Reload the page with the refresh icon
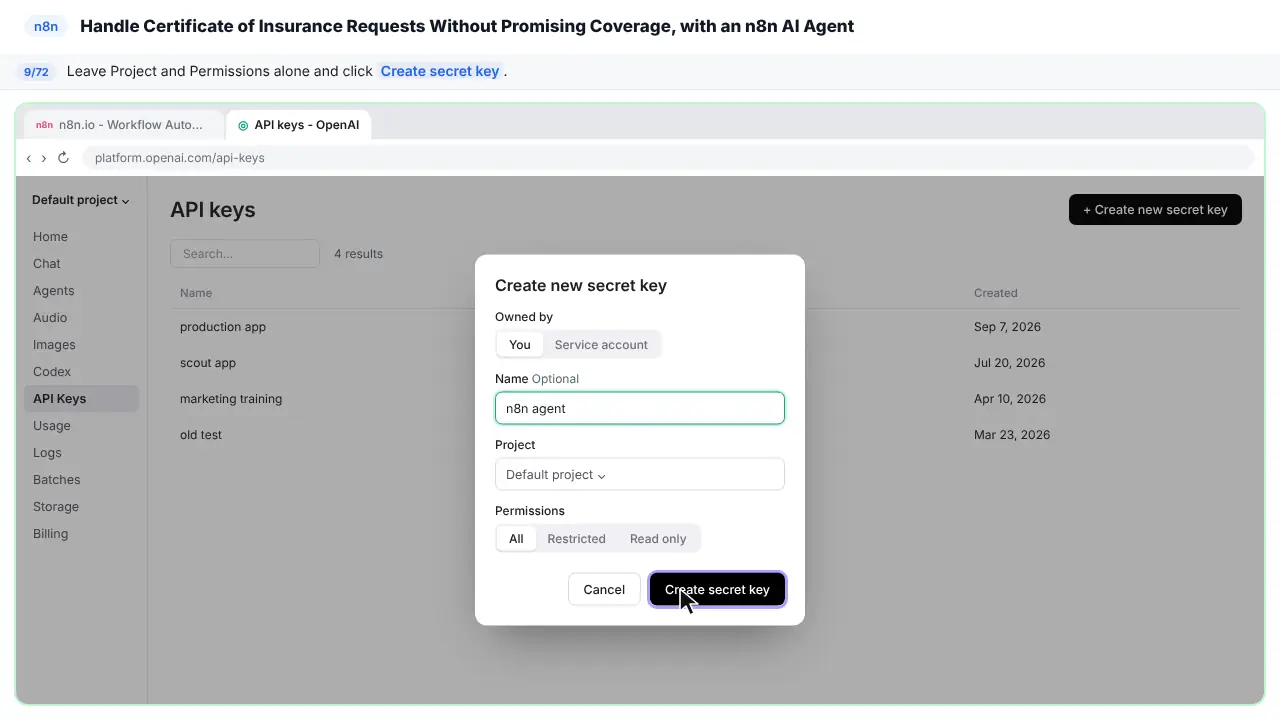The width and height of the screenshot is (1280, 720). tap(63, 158)
